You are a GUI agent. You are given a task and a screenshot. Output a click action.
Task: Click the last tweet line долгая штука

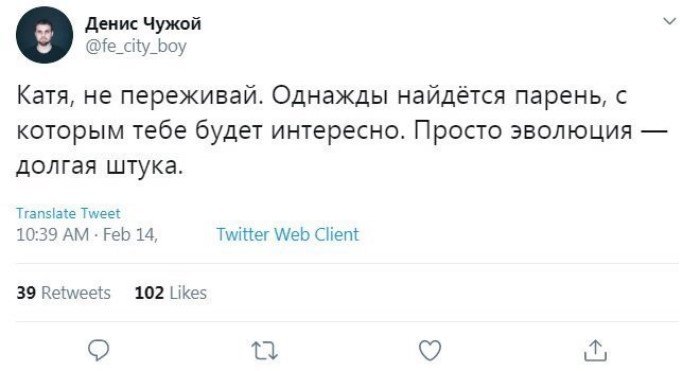tap(100, 167)
